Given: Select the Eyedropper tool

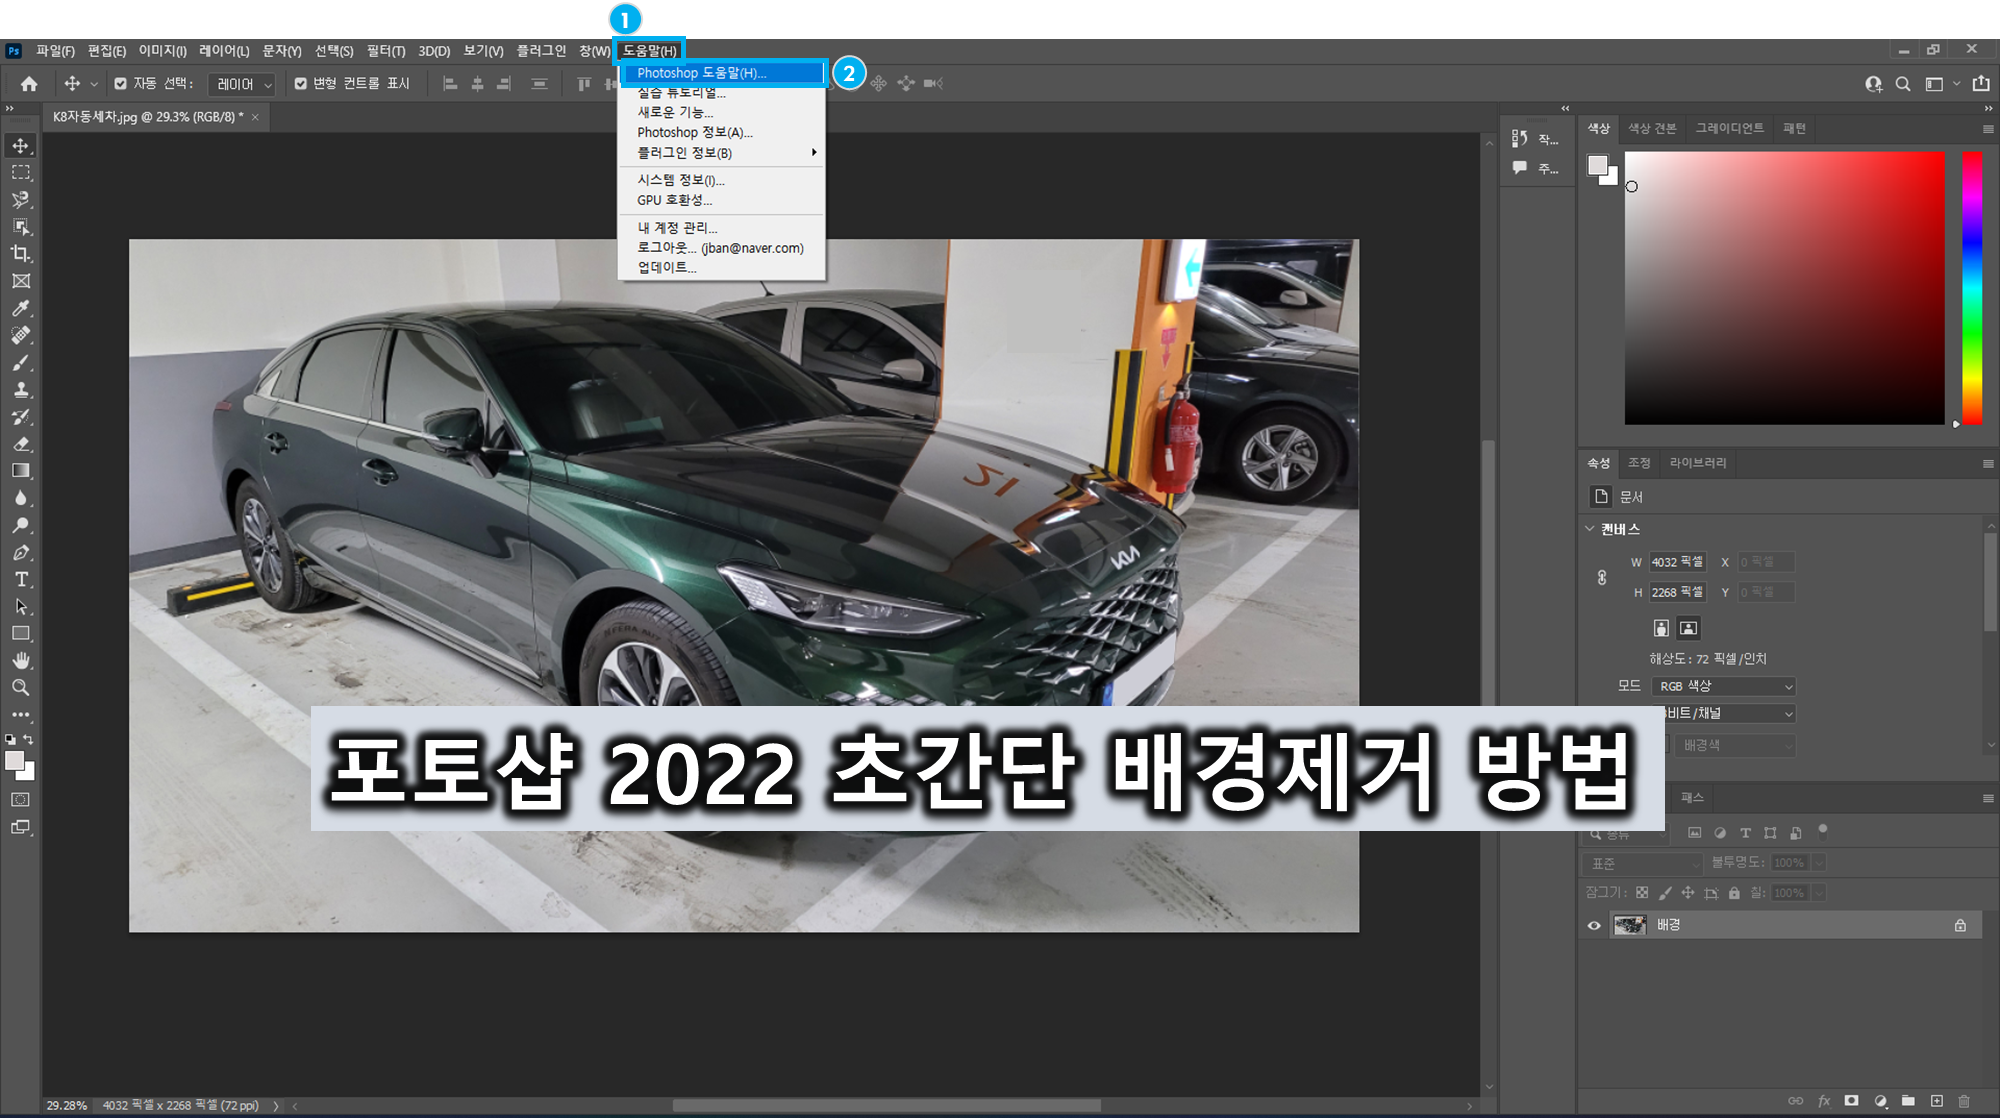Looking at the screenshot, I should pos(20,308).
